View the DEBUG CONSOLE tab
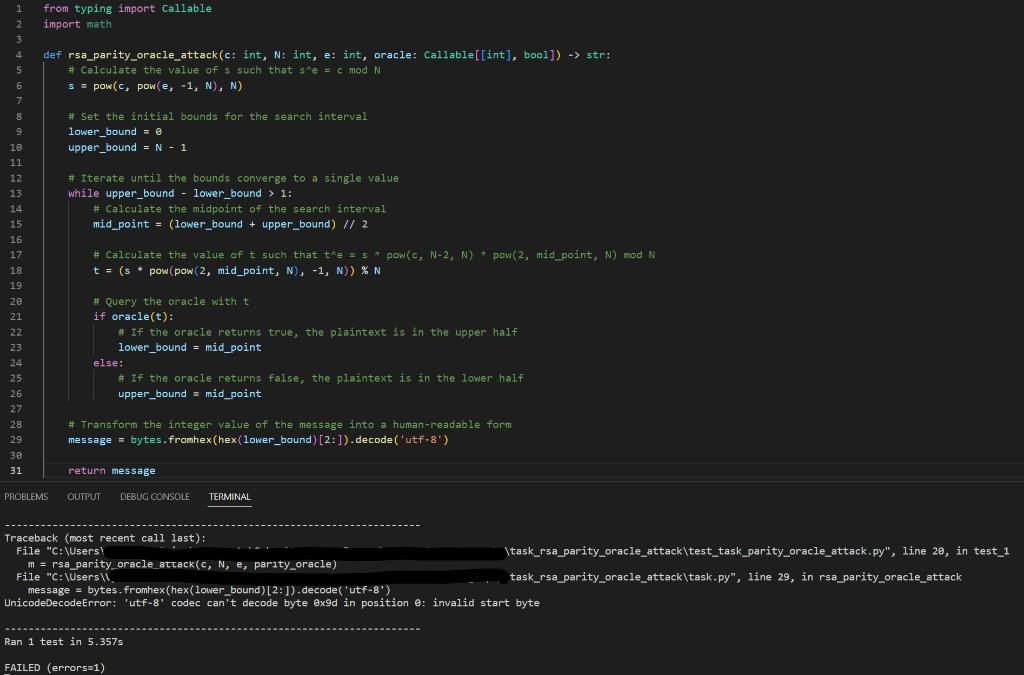1024x675 pixels. 154,496
